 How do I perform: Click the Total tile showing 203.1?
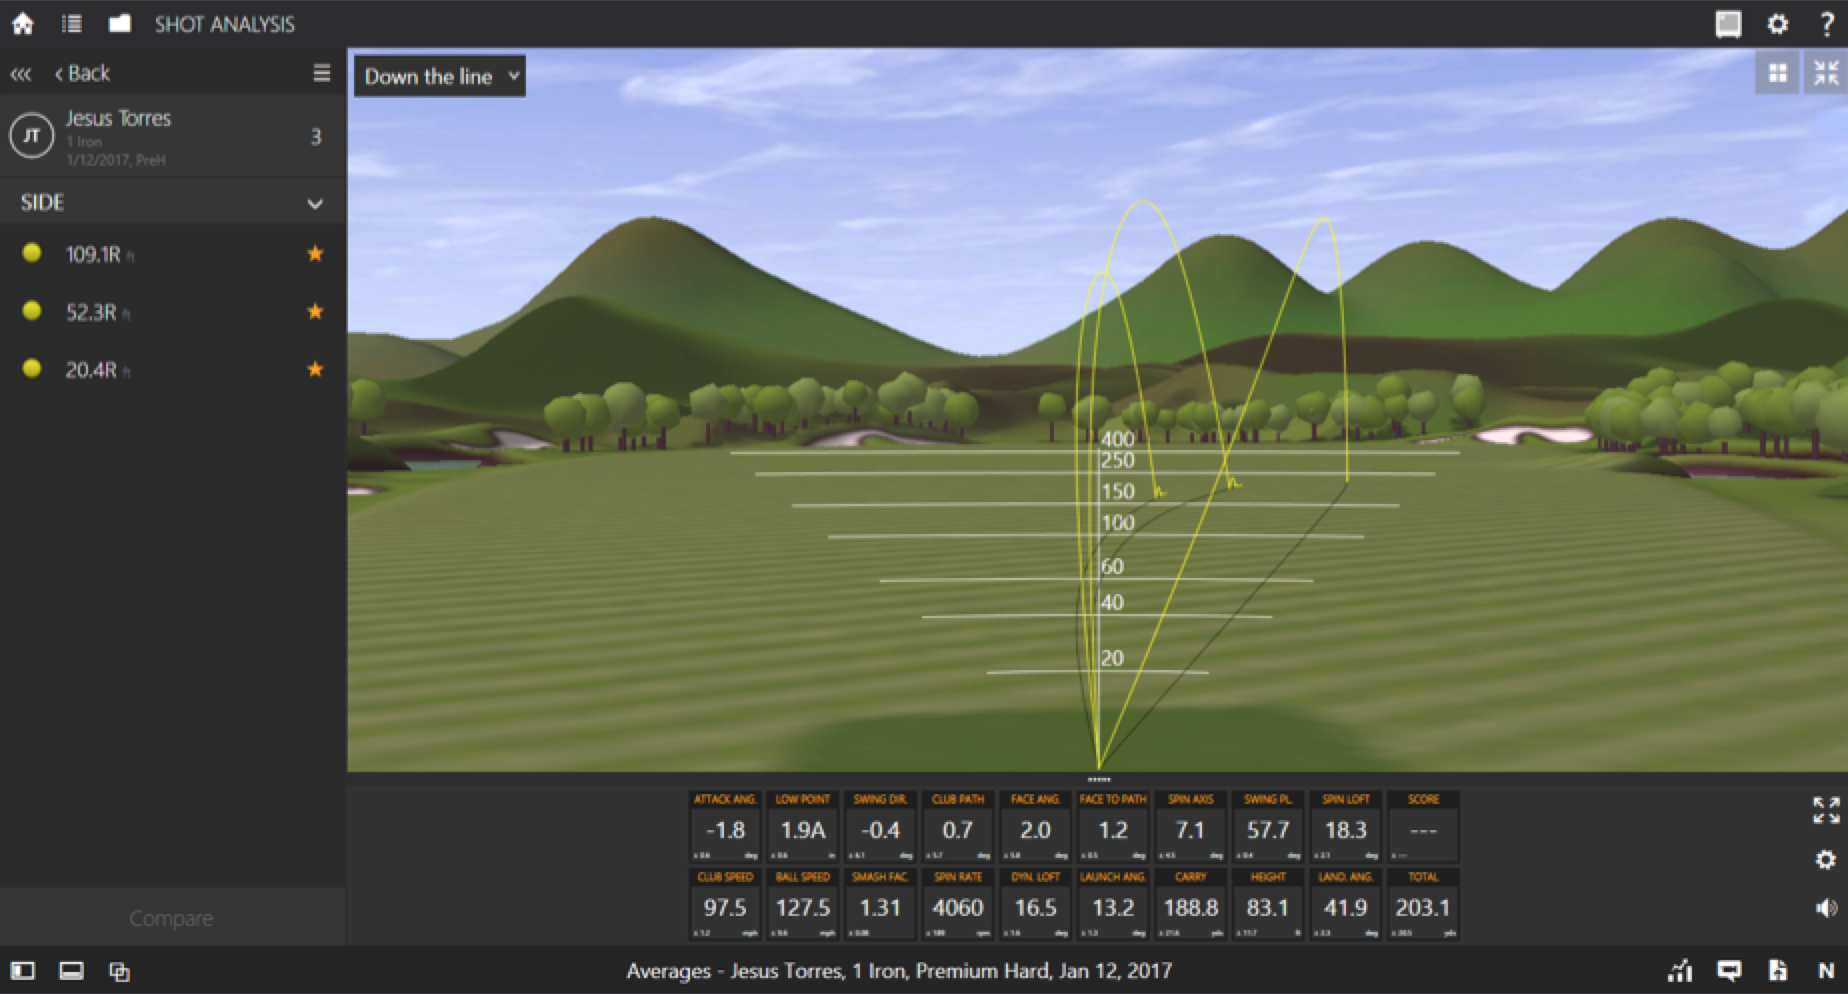1423,905
